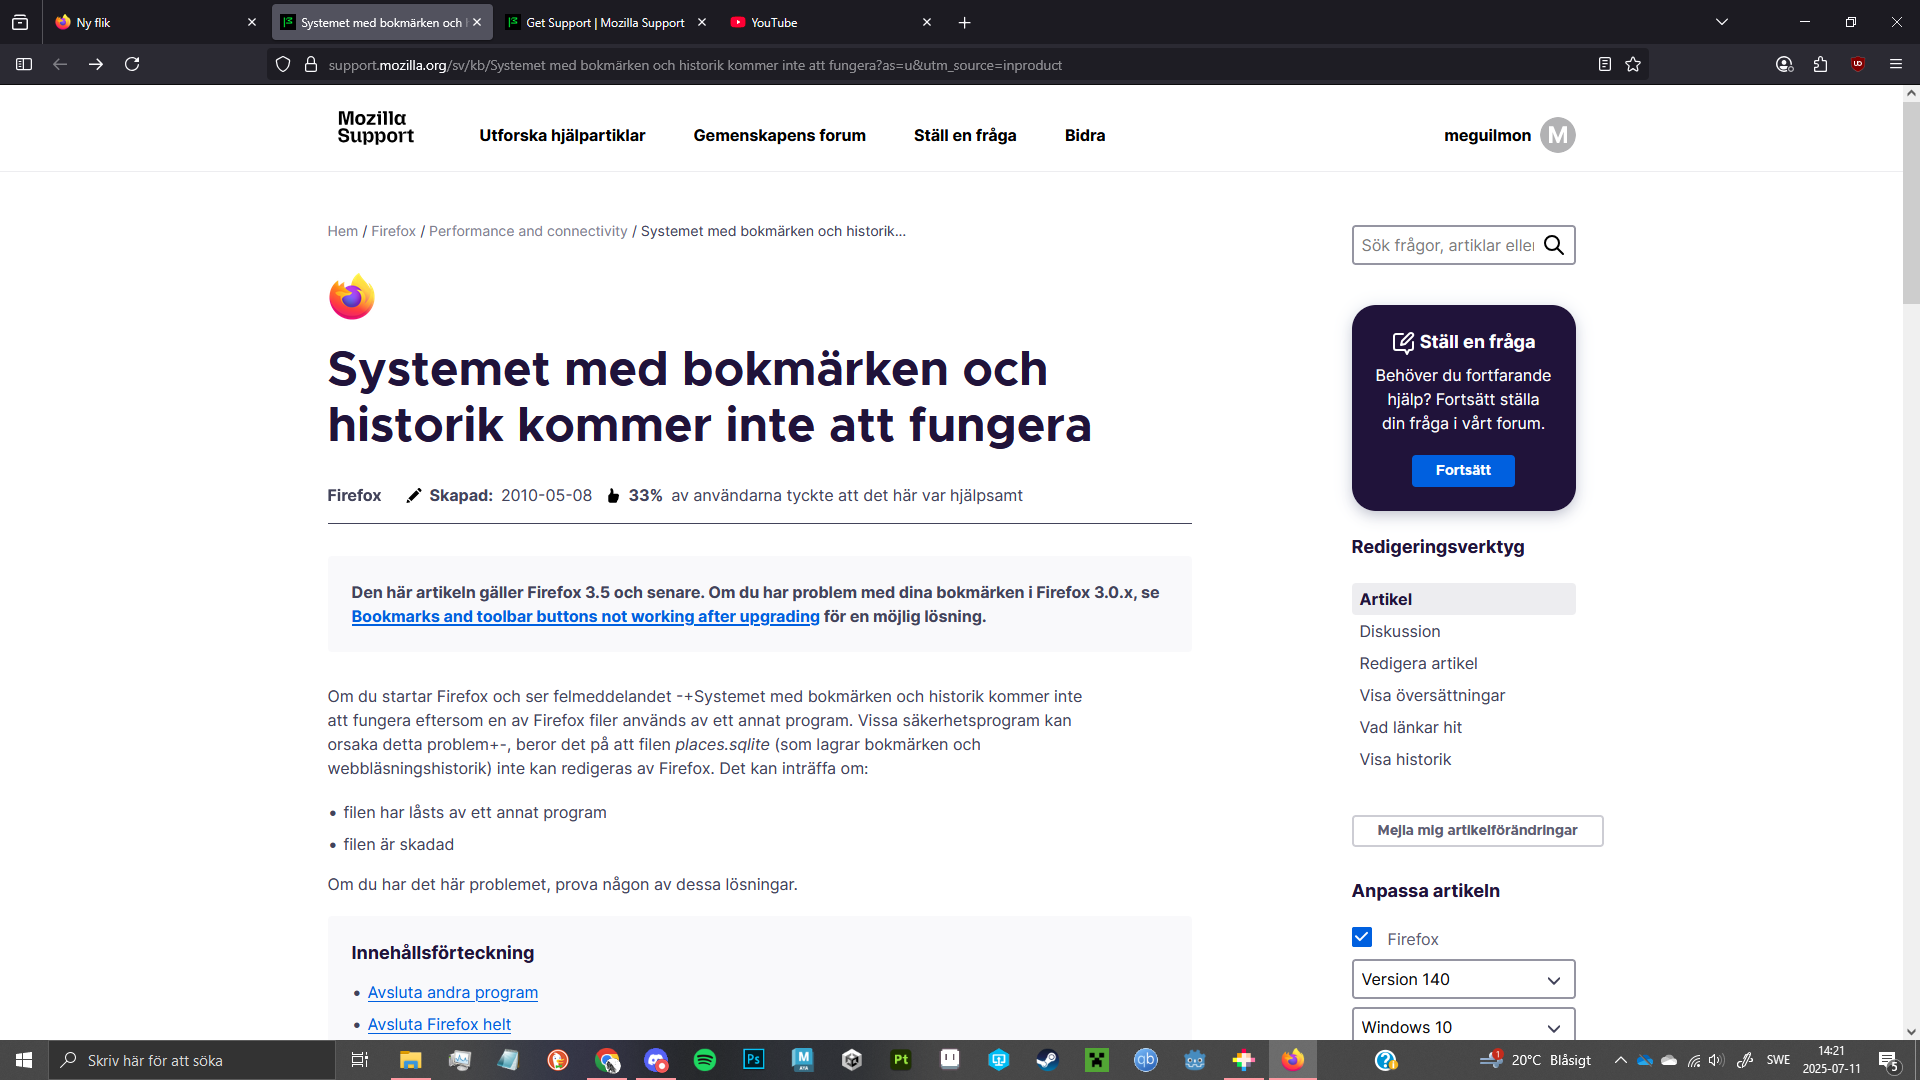Open Minecraft from the taskbar
The height and width of the screenshot is (1080, 1920).
point(1097,1060)
